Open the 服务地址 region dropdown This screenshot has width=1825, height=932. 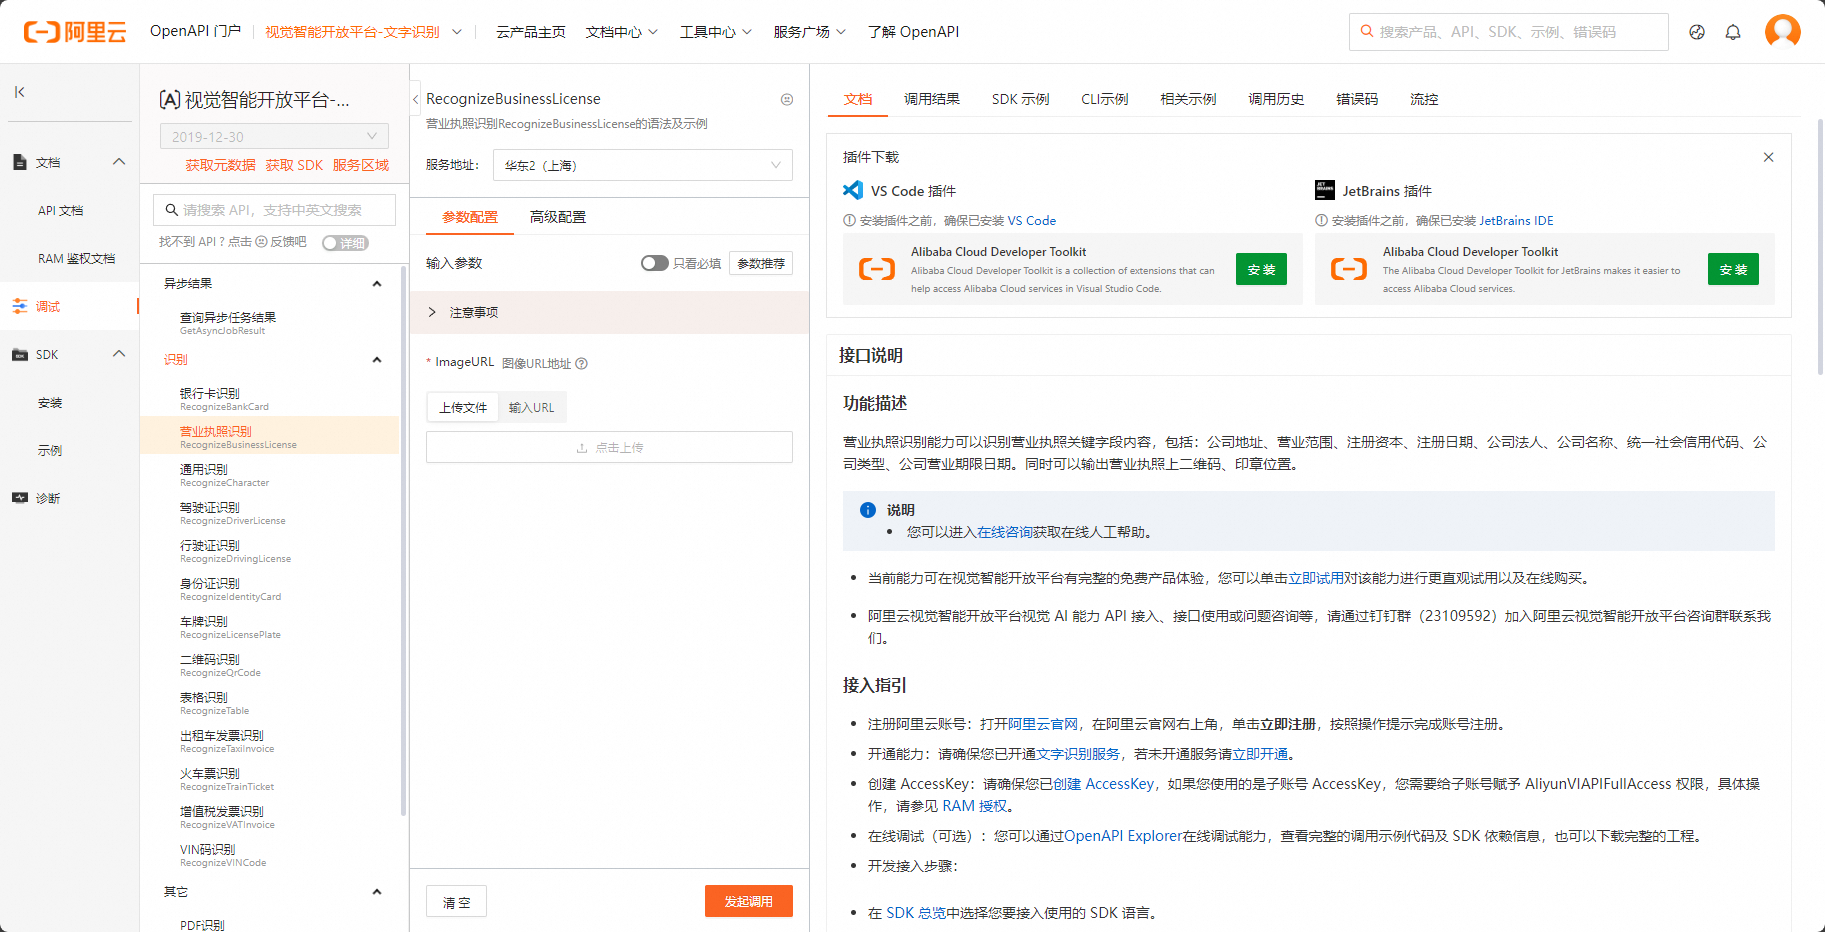643,165
